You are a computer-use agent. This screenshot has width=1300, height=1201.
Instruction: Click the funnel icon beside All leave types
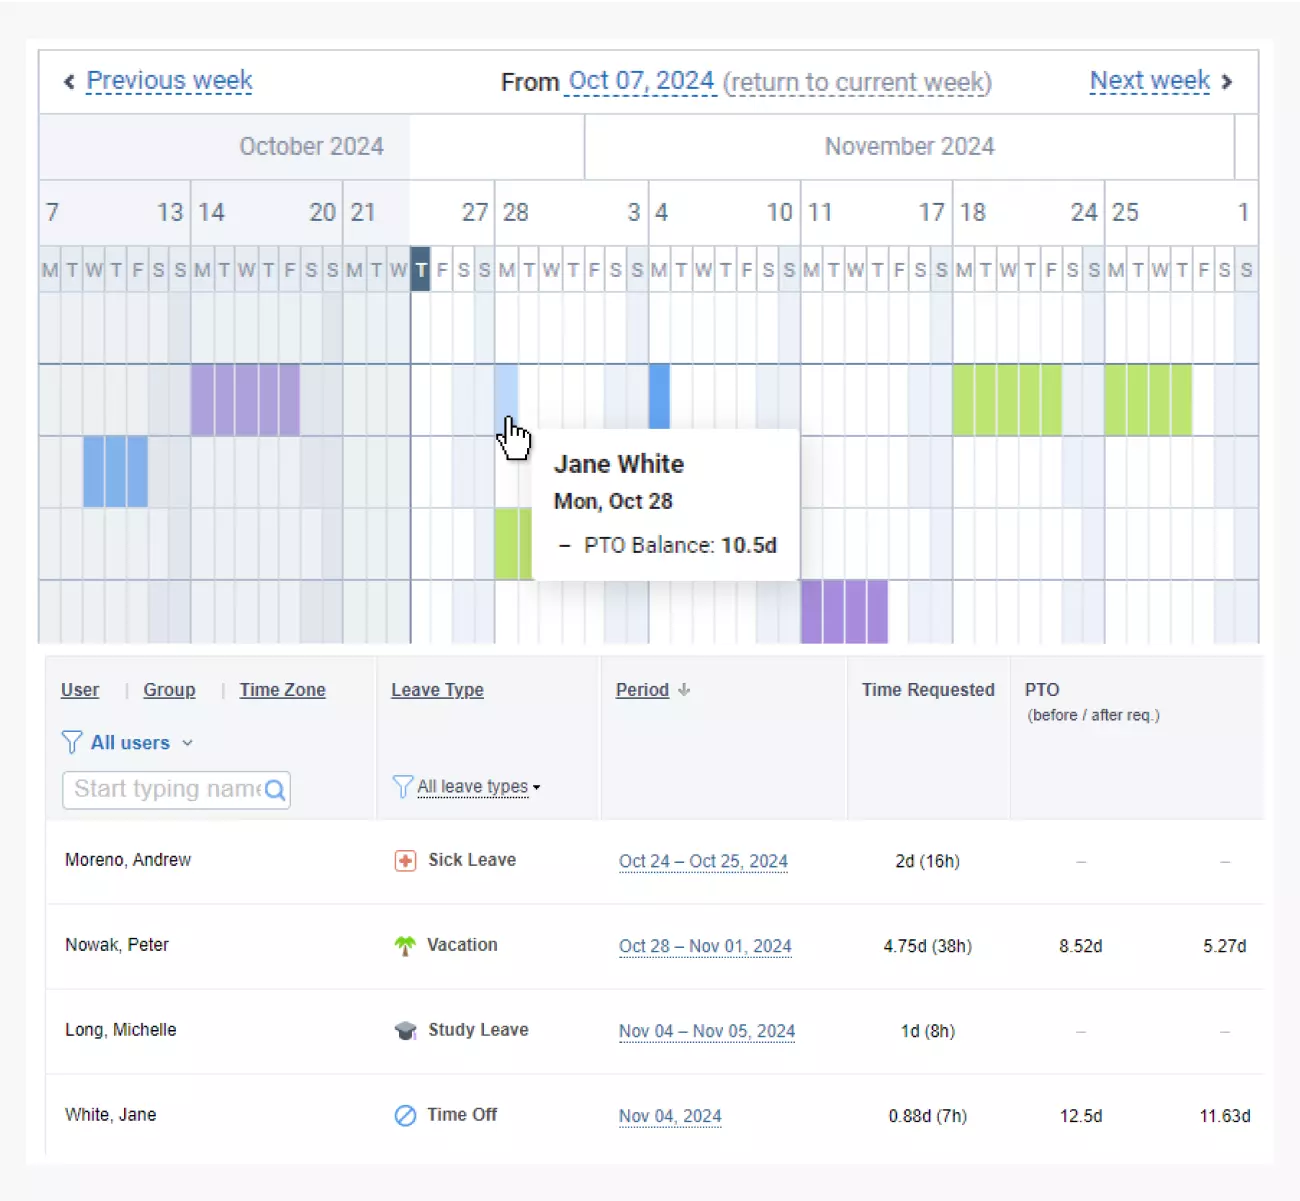[403, 787]
